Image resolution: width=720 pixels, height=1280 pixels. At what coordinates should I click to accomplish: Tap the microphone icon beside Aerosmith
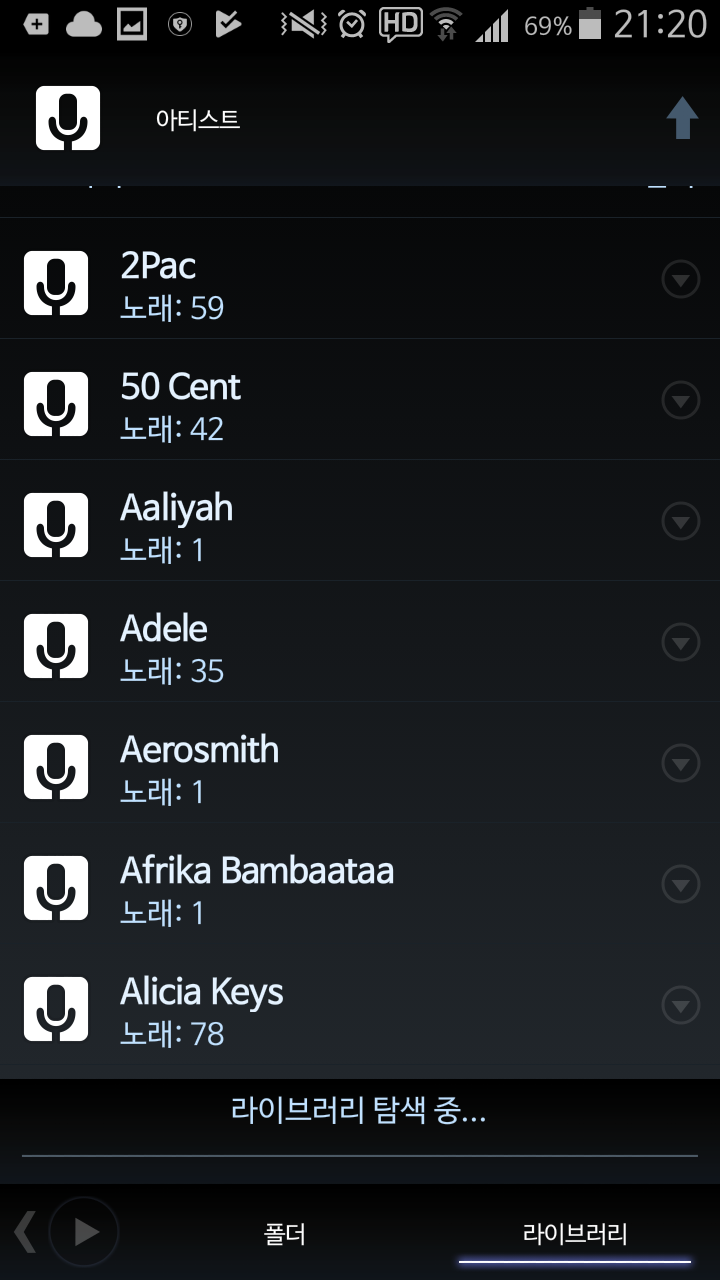(x=56, y=768)
